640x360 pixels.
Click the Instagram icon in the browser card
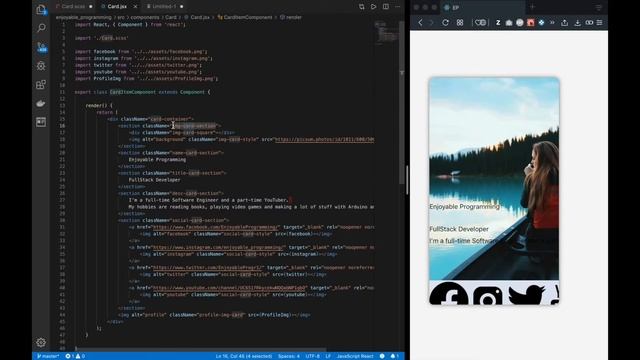pos(487,295)
